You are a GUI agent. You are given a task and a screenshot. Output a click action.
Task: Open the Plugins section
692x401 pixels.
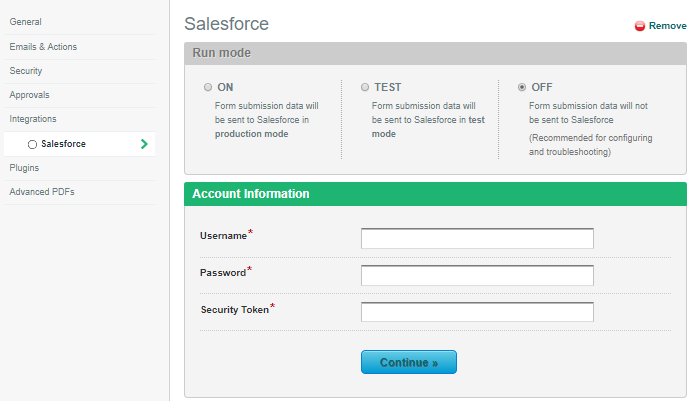pyautogui.click(x=24, y=168)
